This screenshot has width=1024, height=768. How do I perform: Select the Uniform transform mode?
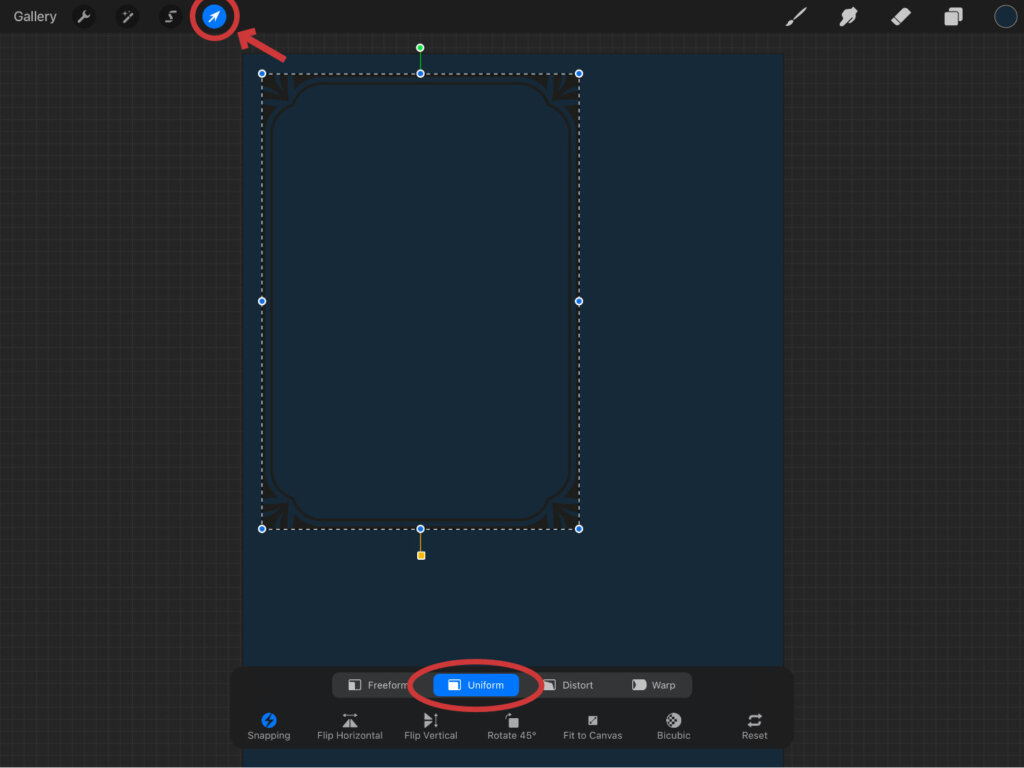pos(476,685)
